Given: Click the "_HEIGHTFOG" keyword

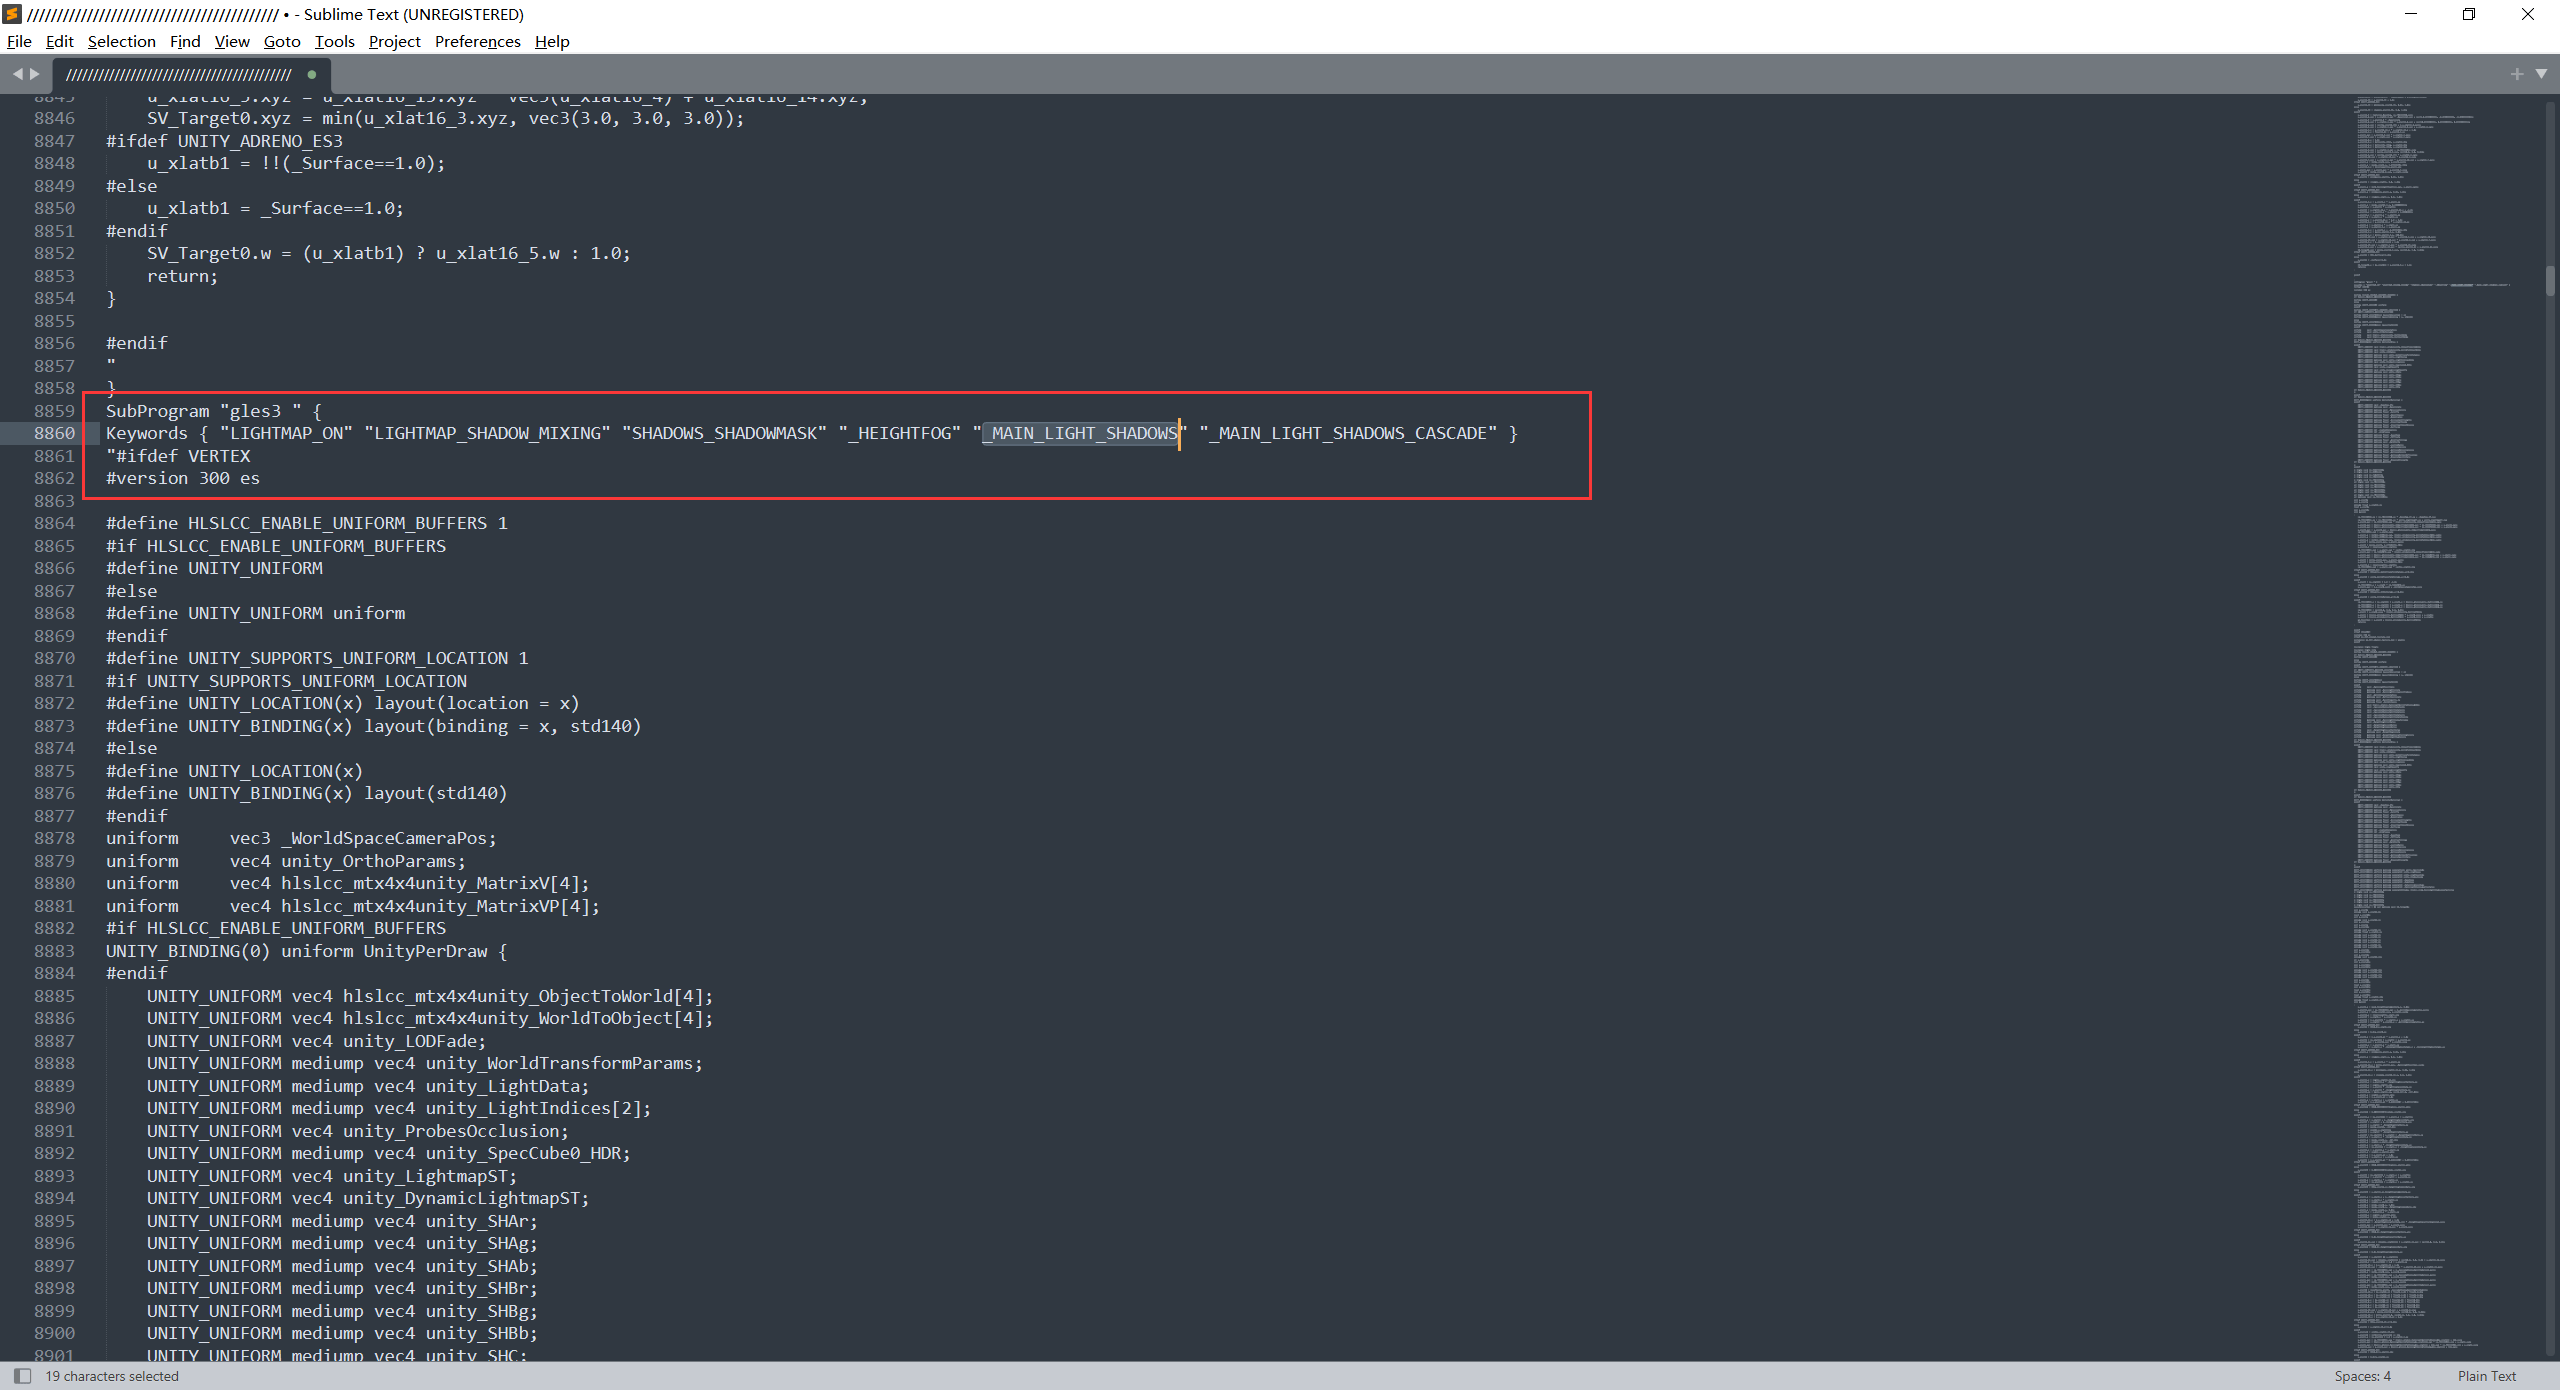Looking at the screenshot, I should pos(900,433).
